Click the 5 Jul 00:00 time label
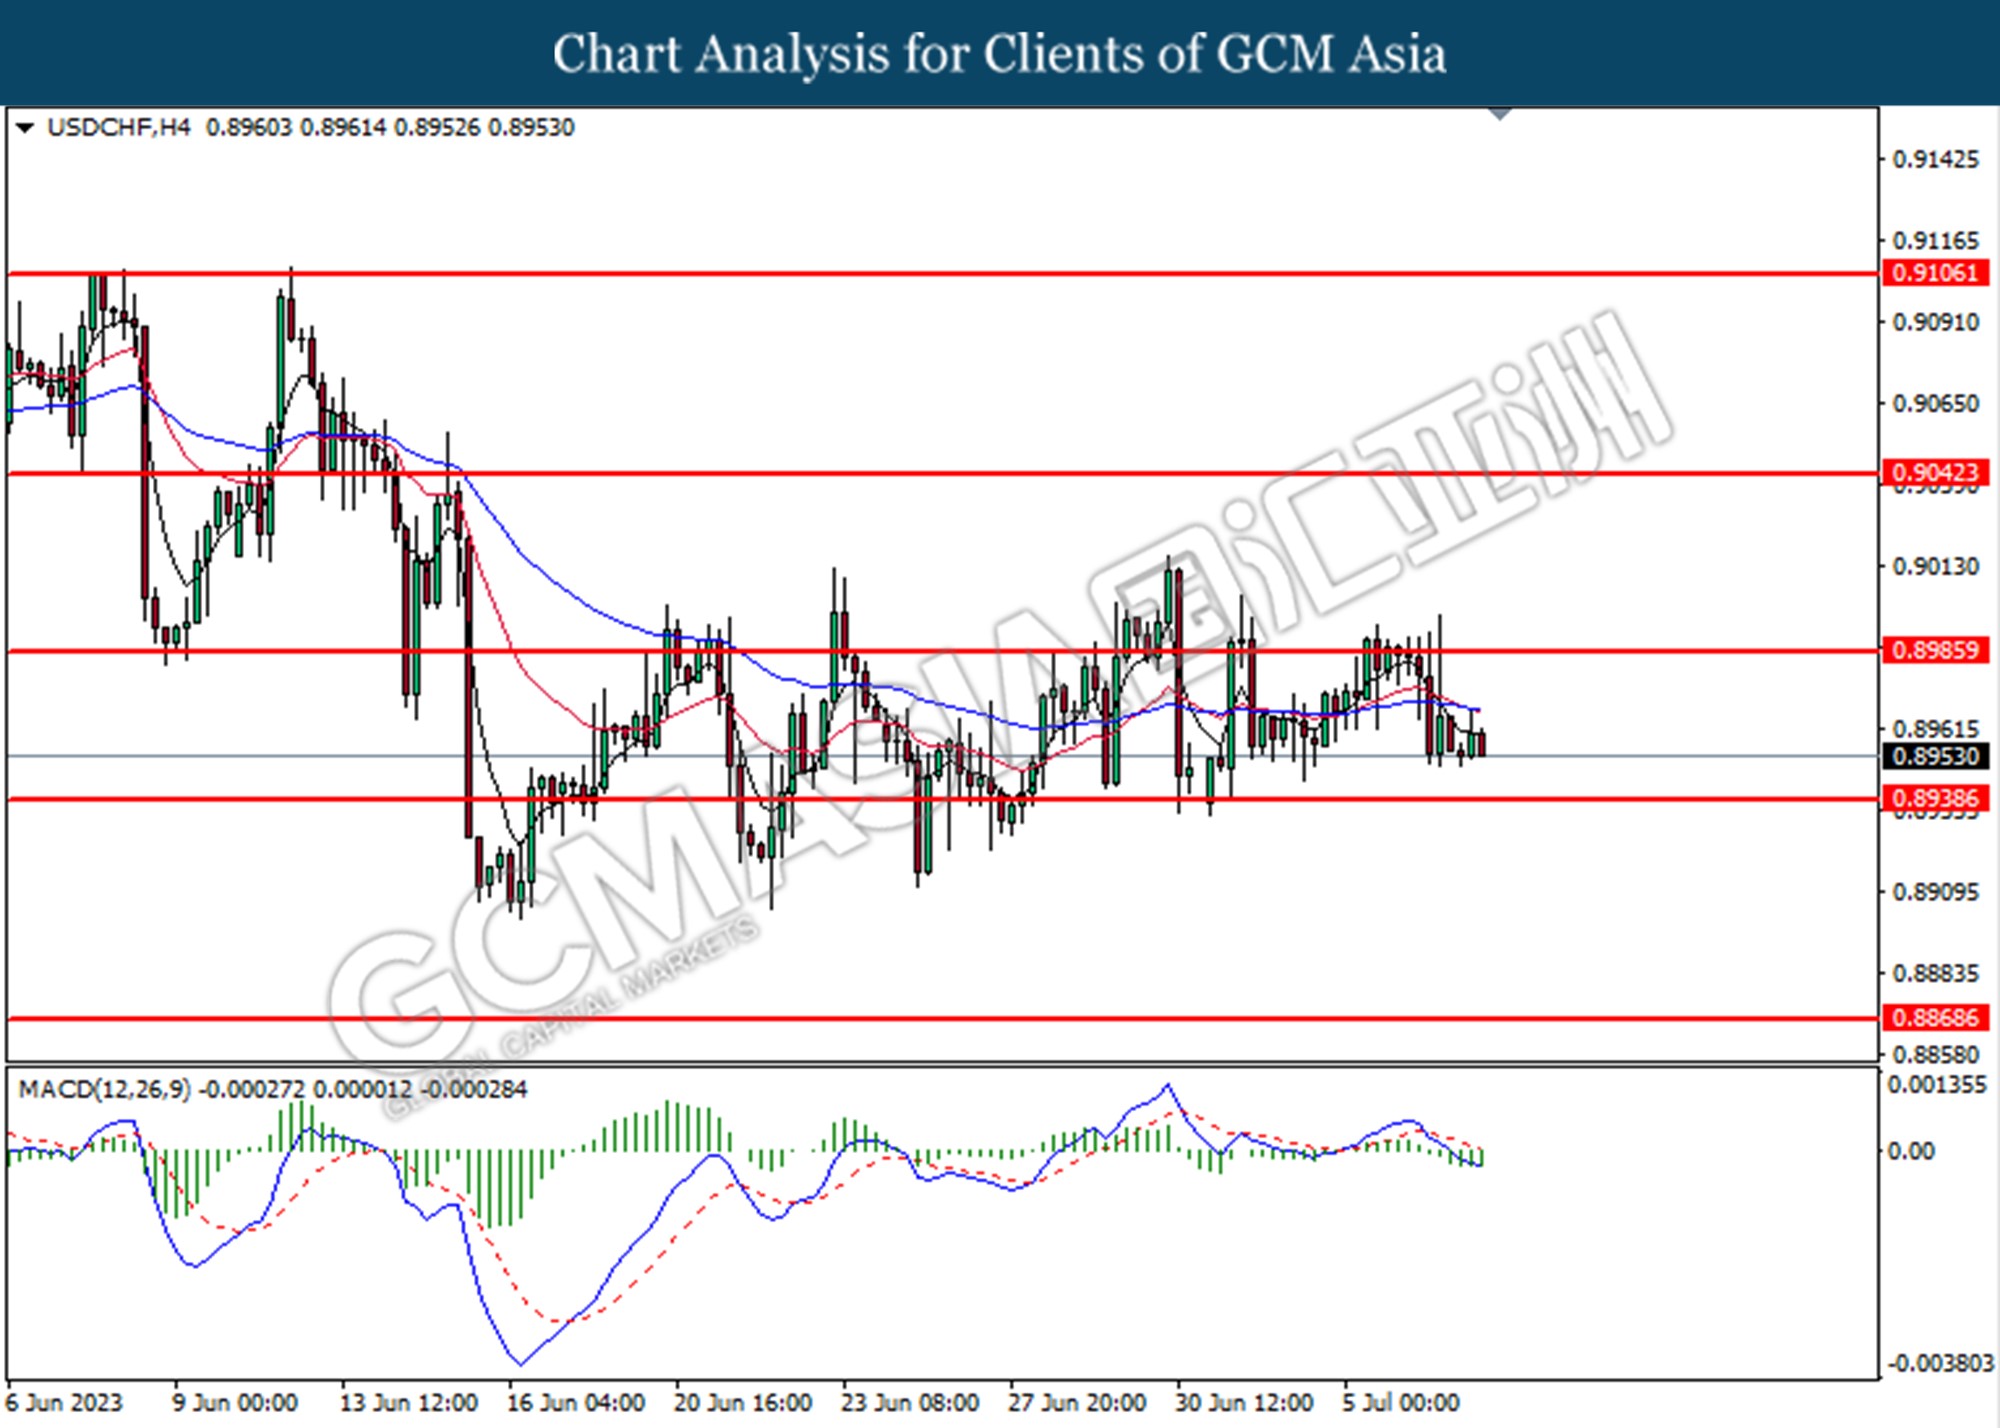The image size is (2000, 1428). point(1402,1403)
